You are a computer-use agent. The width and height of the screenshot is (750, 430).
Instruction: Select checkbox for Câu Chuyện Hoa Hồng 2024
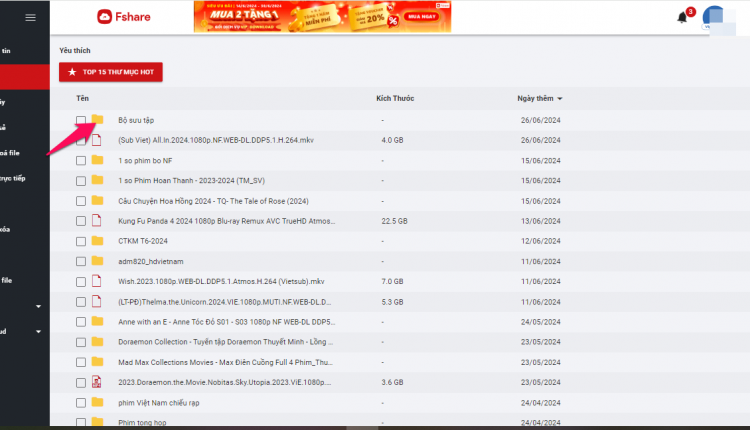click(81, 201)
